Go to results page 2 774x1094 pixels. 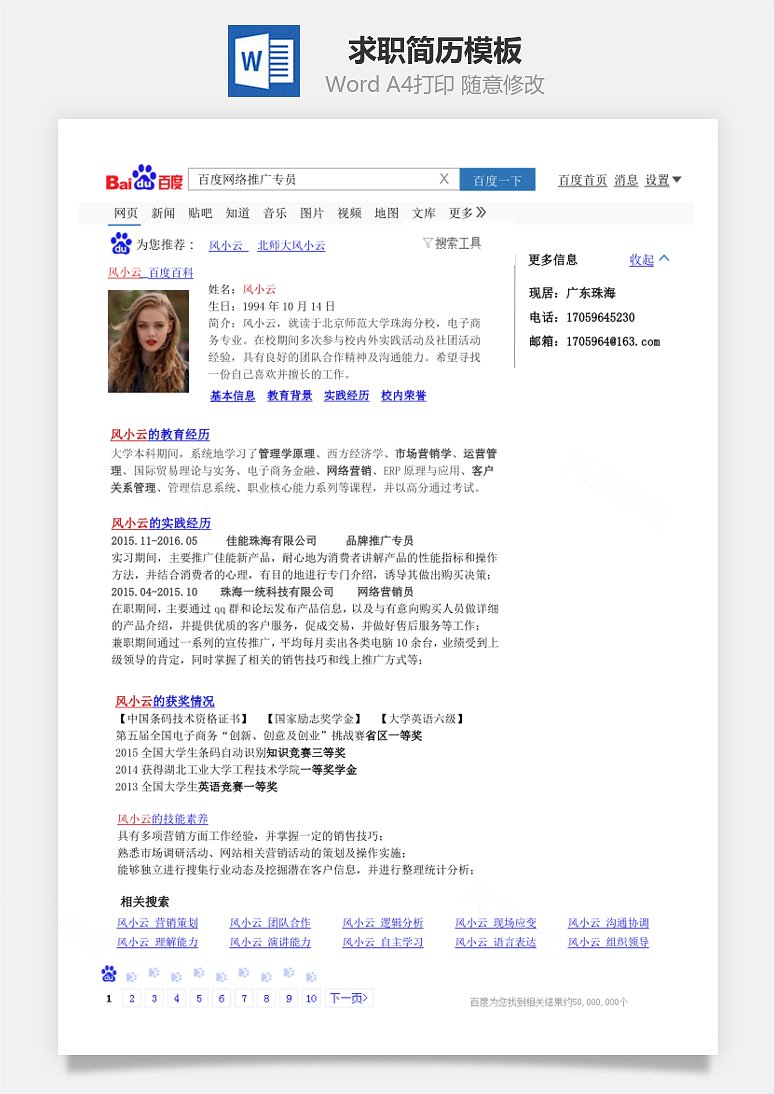(132, 998)
